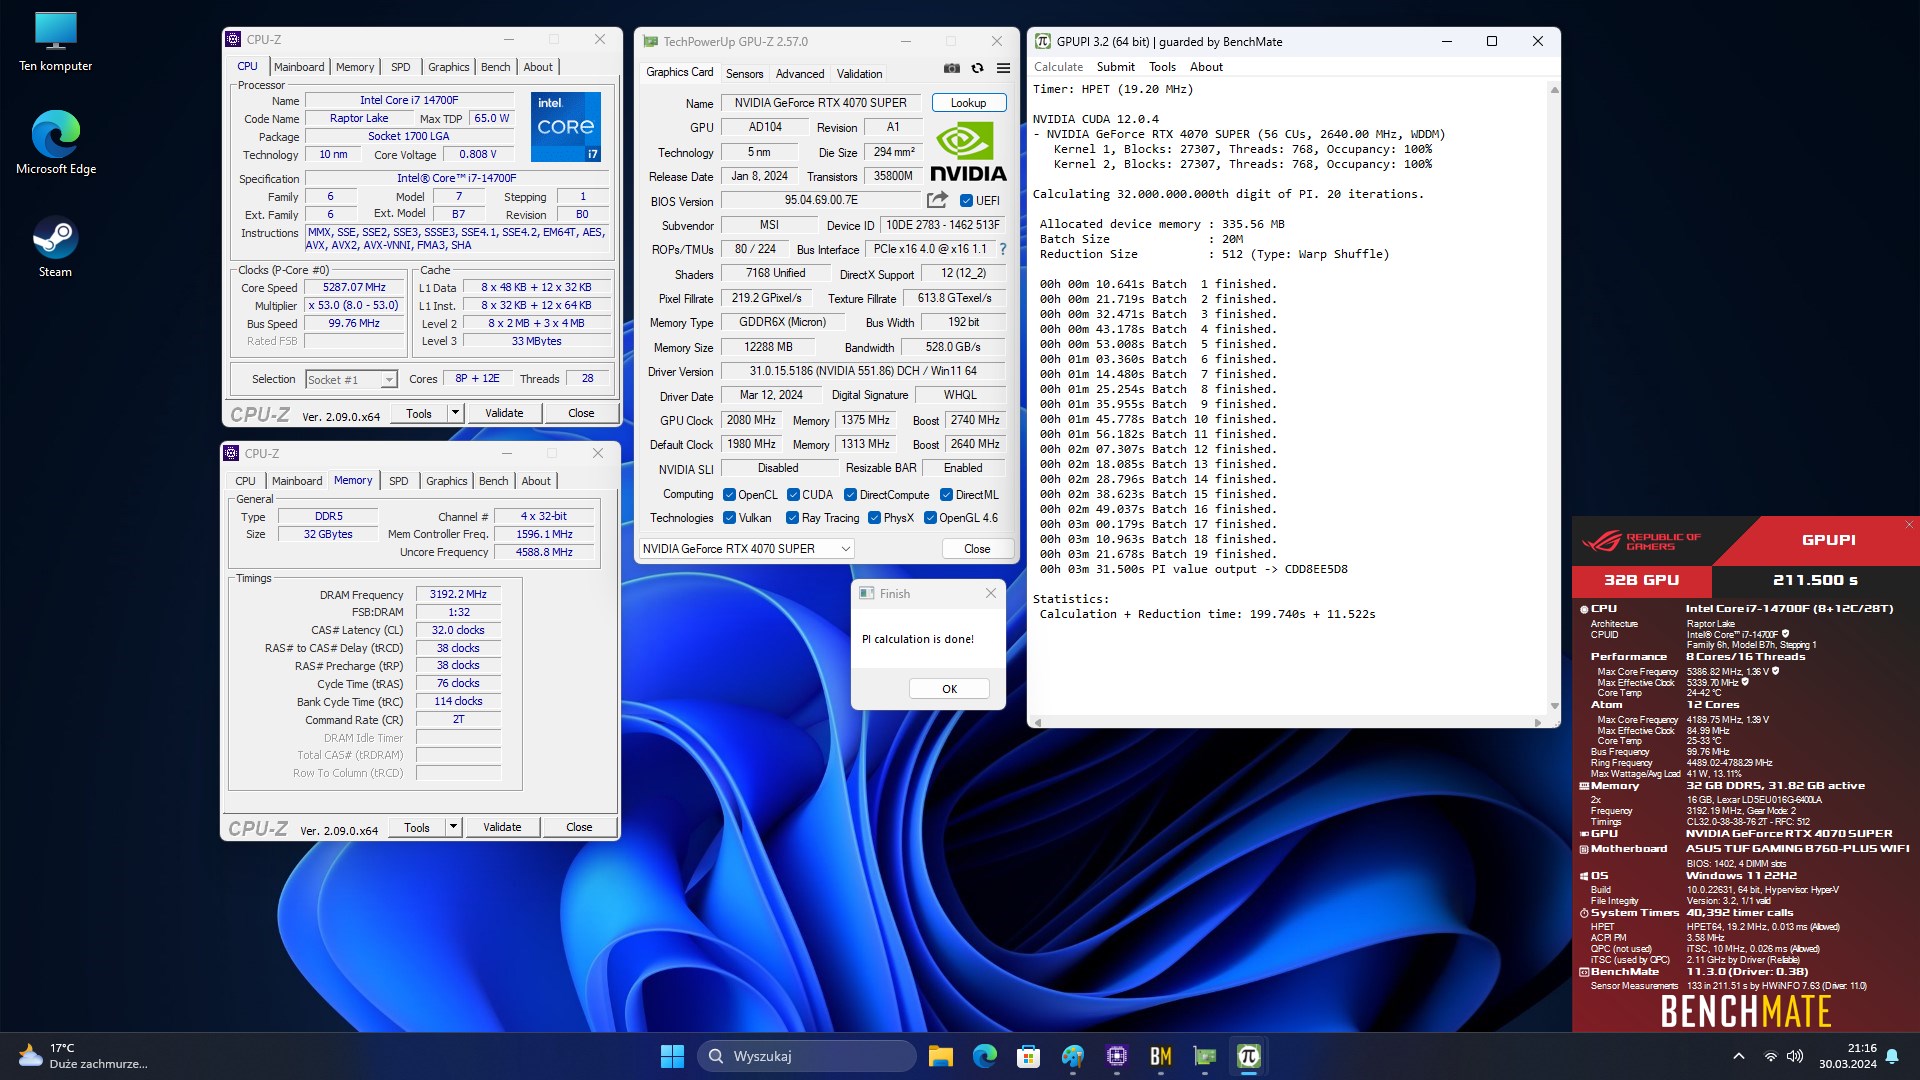
Task: Open SPD tab in lower CPU-Z
Action: (x=398, y=481)
